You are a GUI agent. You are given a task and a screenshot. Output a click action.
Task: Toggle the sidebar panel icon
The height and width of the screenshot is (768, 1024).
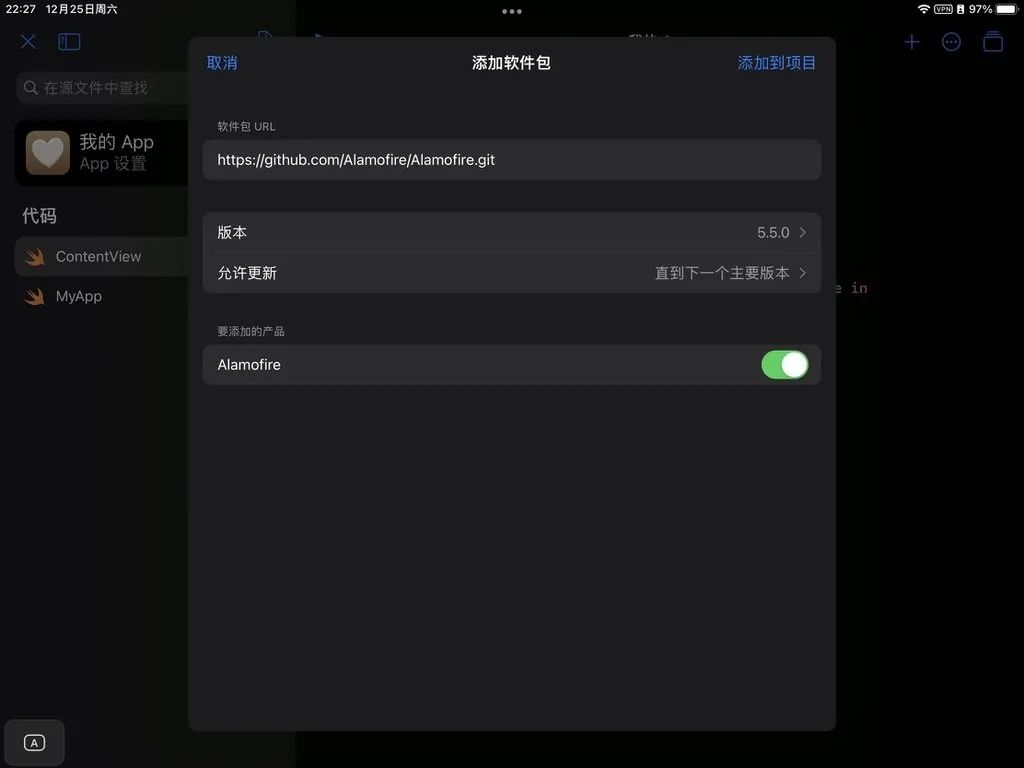[x=69, y=42]
